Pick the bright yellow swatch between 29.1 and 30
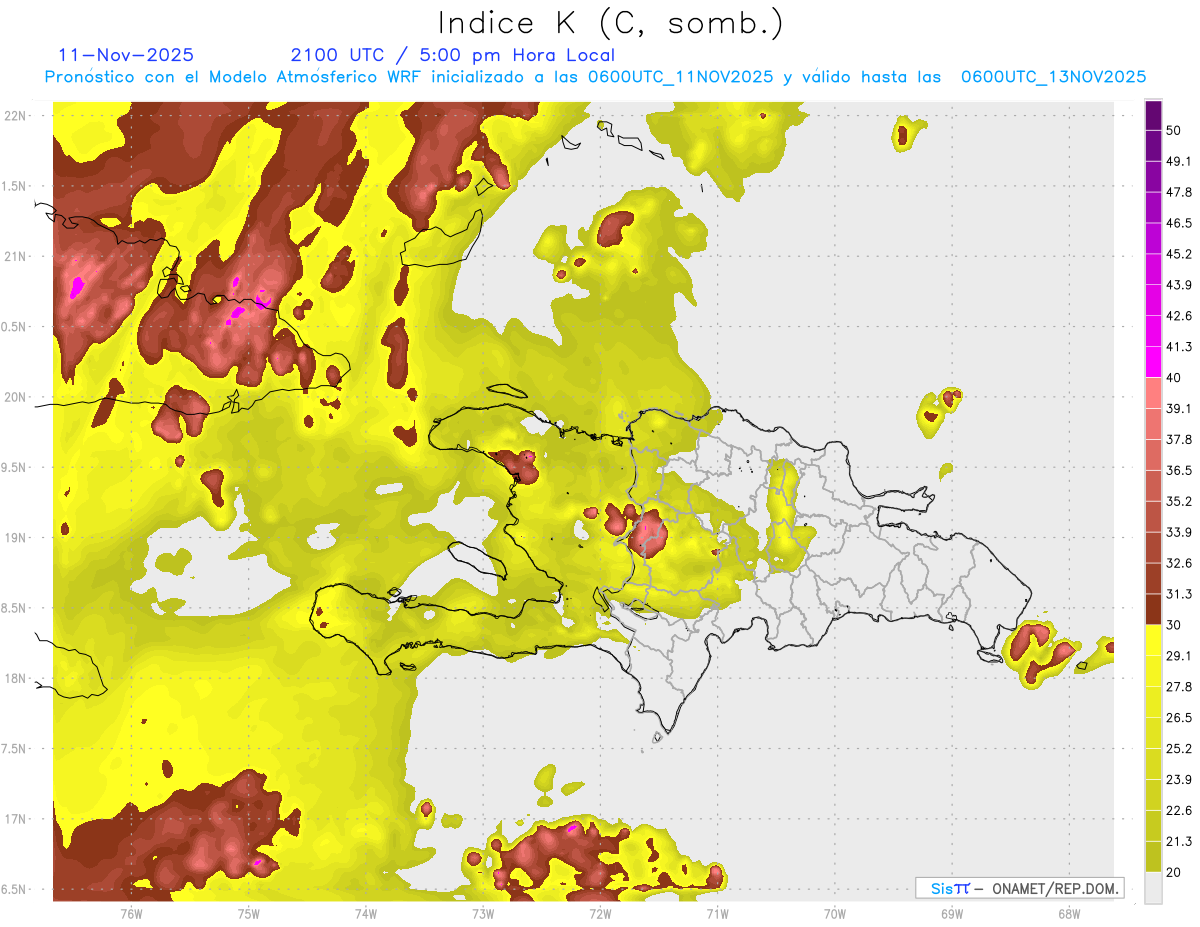 [1153, 641]
